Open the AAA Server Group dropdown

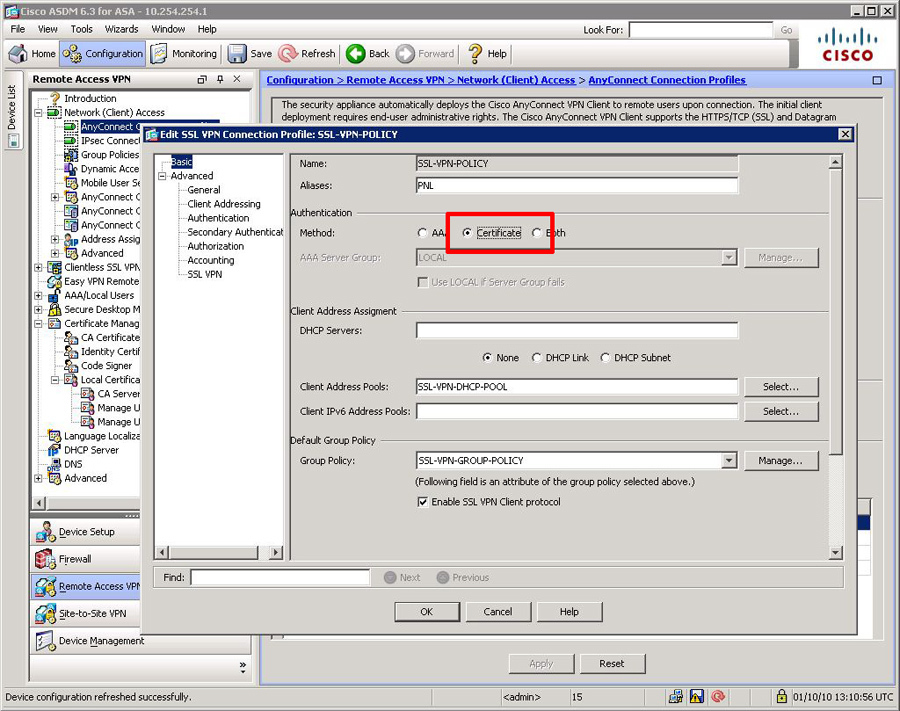(729, 257)
